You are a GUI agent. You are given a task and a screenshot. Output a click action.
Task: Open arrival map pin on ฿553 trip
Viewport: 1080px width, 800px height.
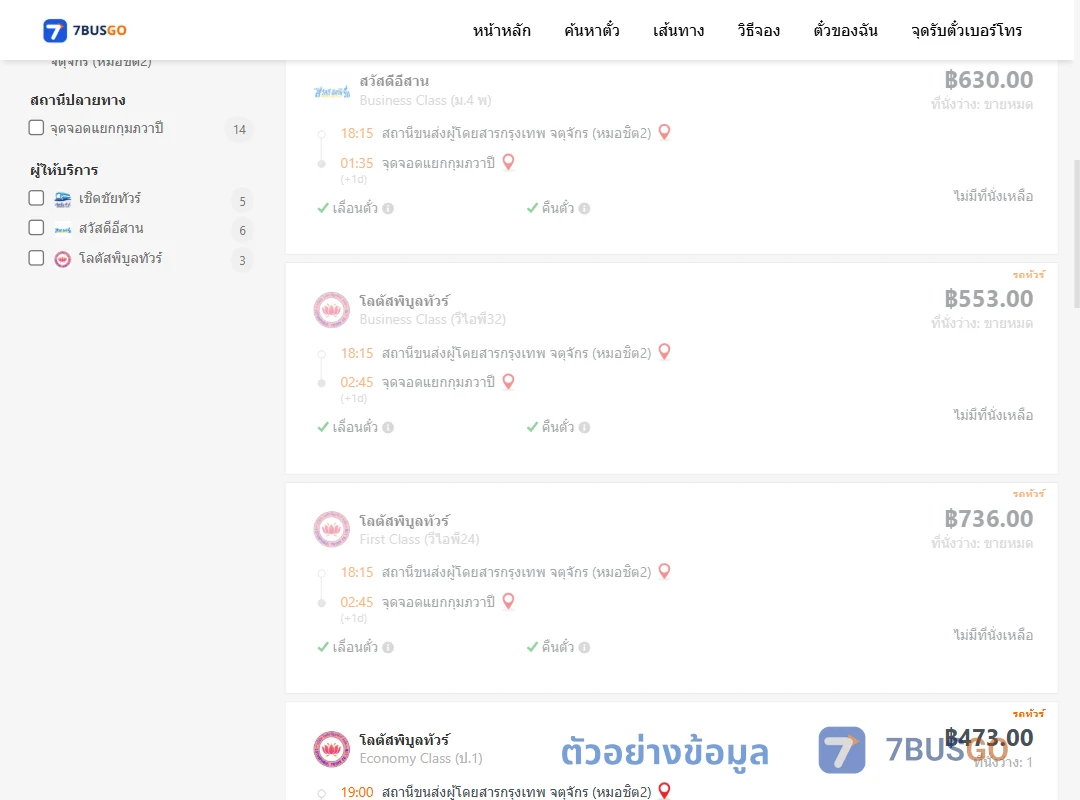[508, 381]
